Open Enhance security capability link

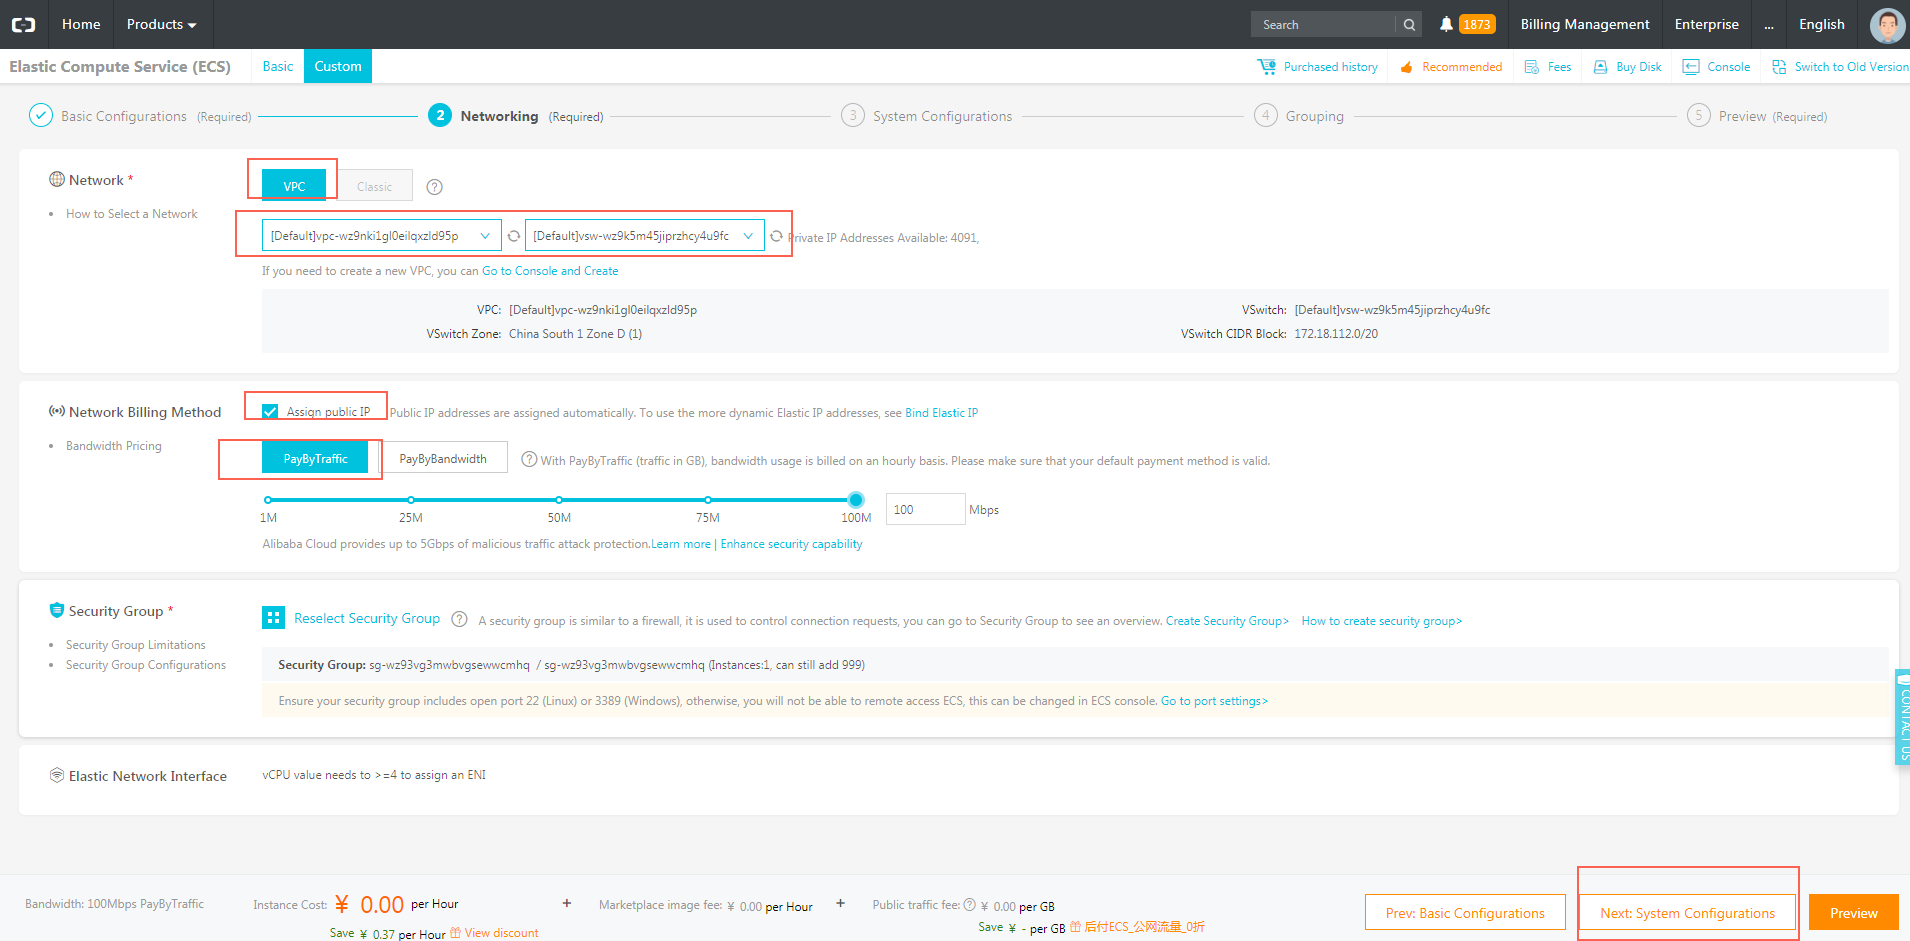click(x=791, y=544)
